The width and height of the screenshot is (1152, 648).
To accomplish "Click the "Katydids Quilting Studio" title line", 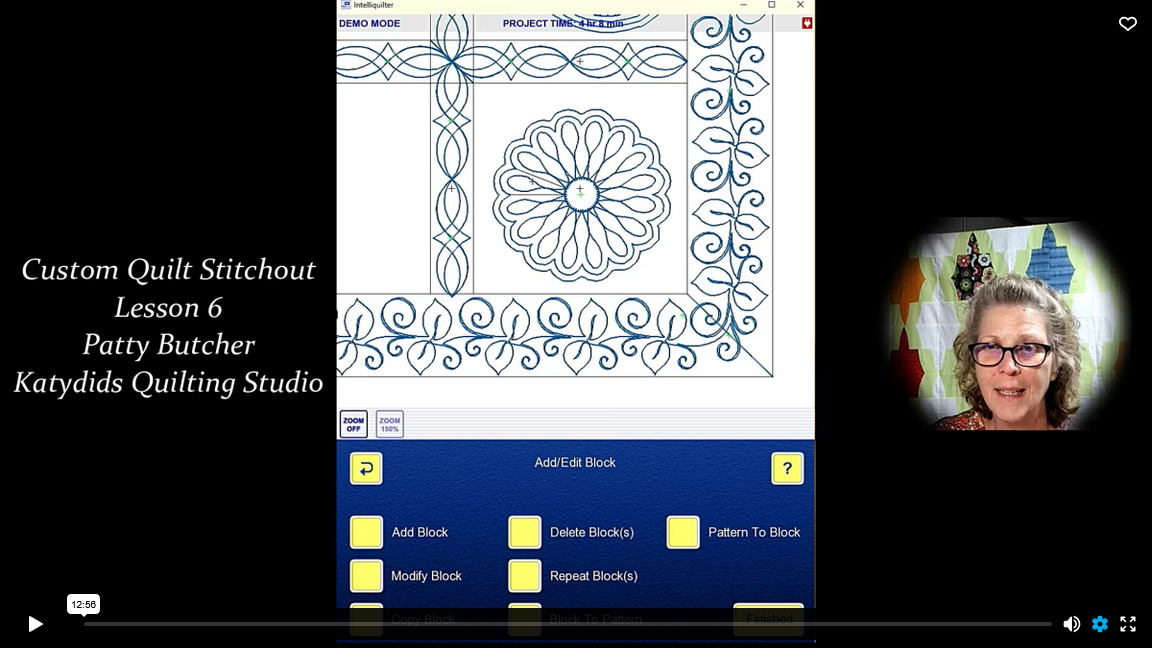I will (168, 382).
